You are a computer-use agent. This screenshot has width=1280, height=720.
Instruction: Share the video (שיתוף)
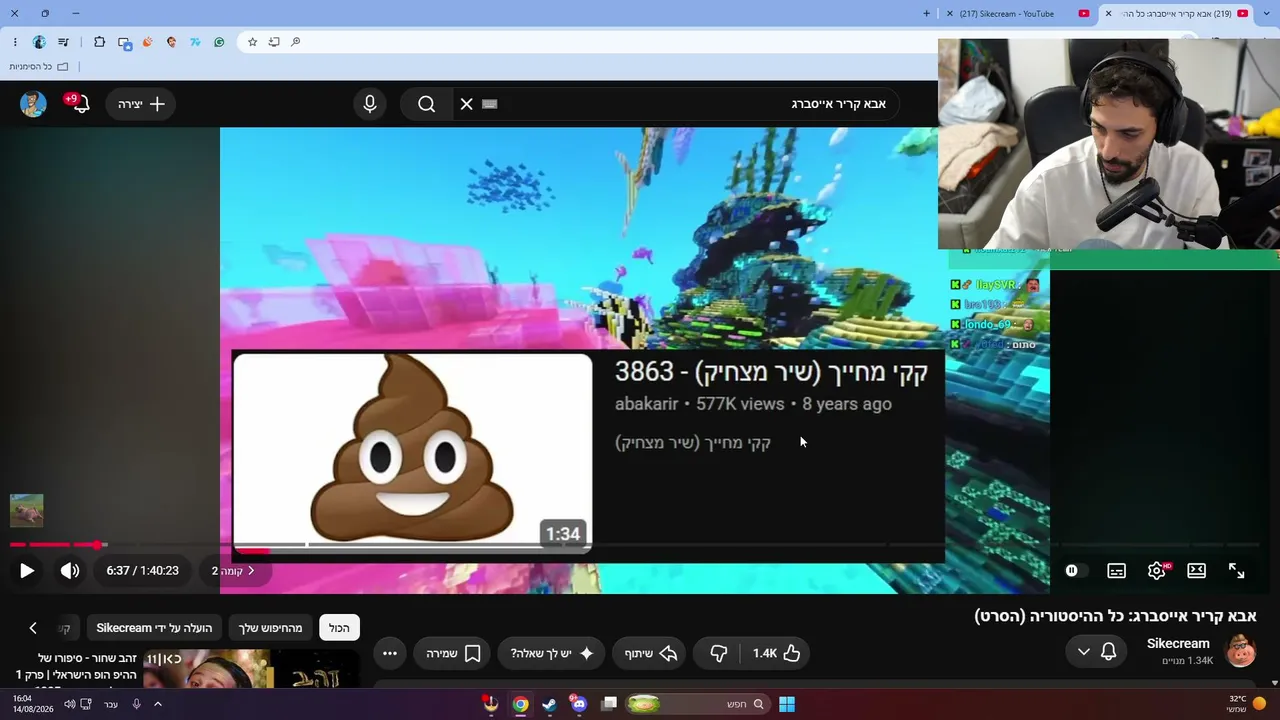pyautogui.click(x=651, y=653)
